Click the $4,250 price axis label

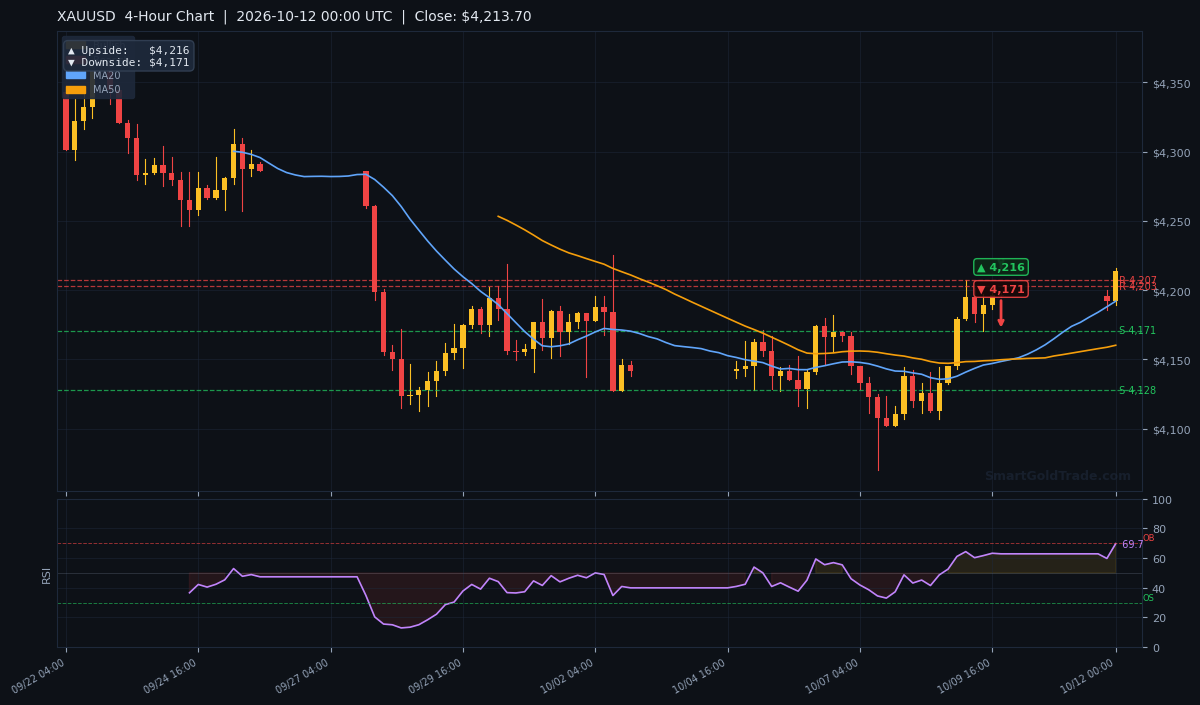(x=1171, y=222)
